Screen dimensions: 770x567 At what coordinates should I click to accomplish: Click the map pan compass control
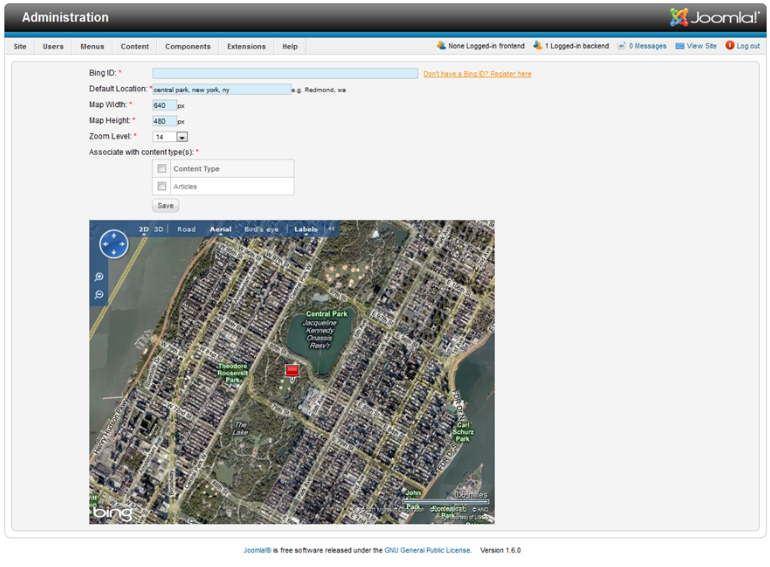coord(114,244)
